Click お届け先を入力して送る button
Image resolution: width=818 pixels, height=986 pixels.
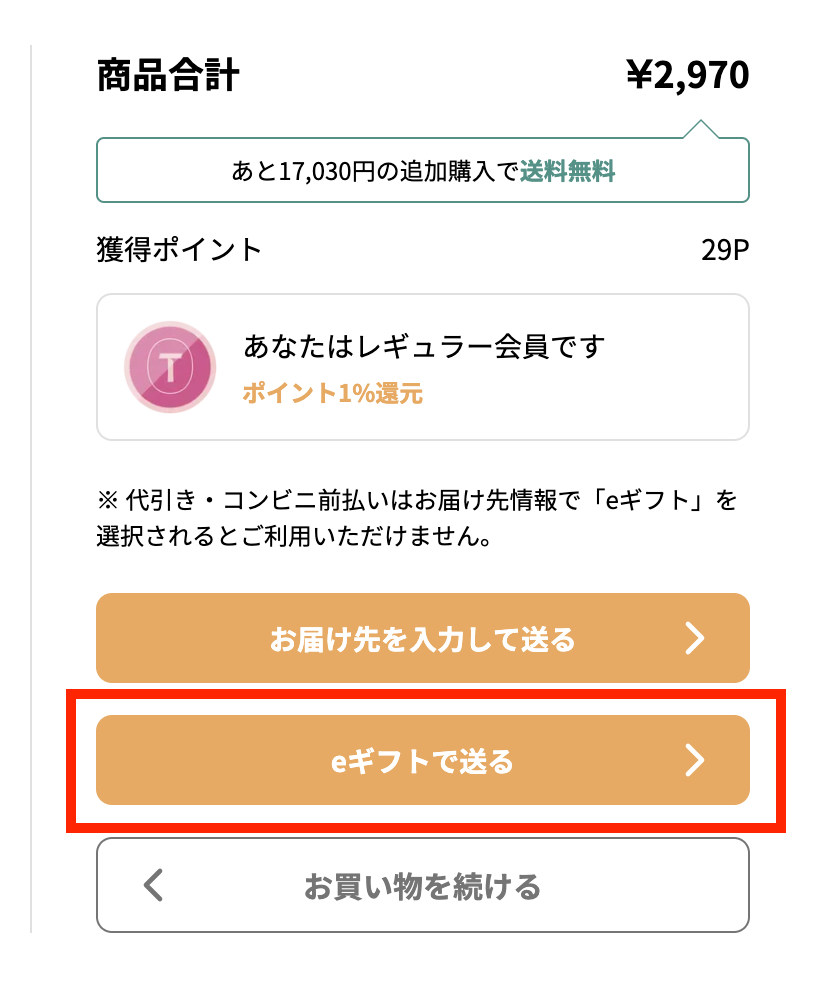(420, 637)
